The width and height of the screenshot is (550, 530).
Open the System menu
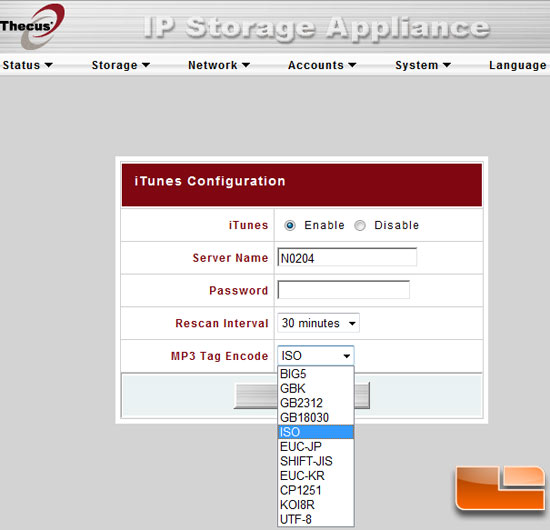click(x=423, y=65)
